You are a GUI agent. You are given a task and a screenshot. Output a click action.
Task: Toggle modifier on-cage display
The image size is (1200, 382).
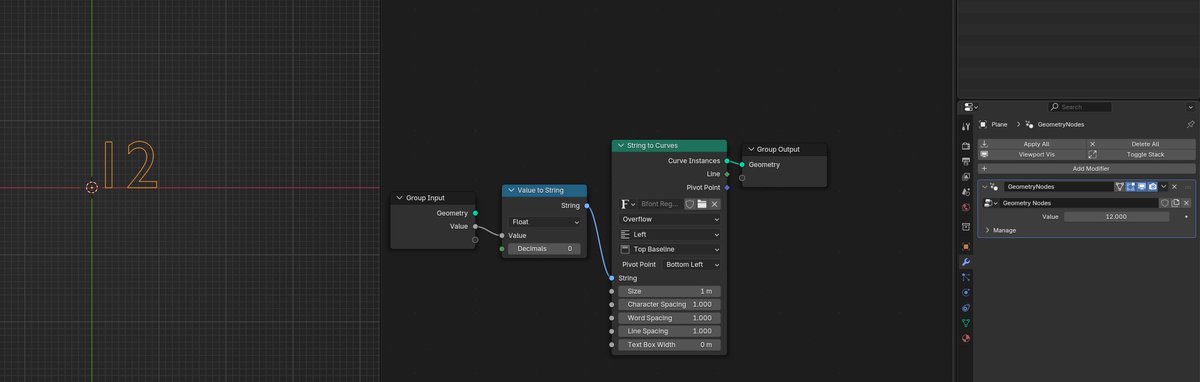coord(1120,187)
